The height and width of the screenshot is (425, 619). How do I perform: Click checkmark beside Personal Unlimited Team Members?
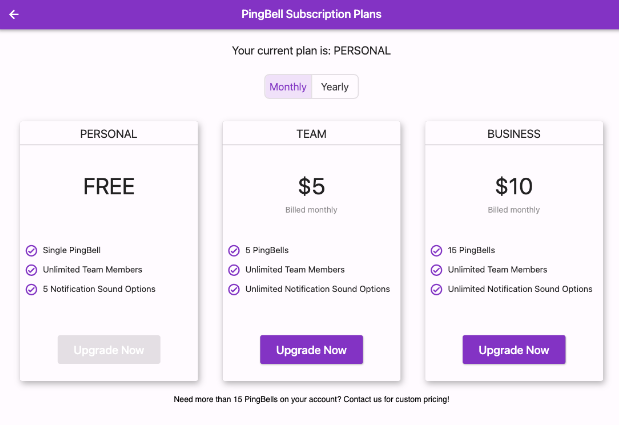tap(32, 270)
